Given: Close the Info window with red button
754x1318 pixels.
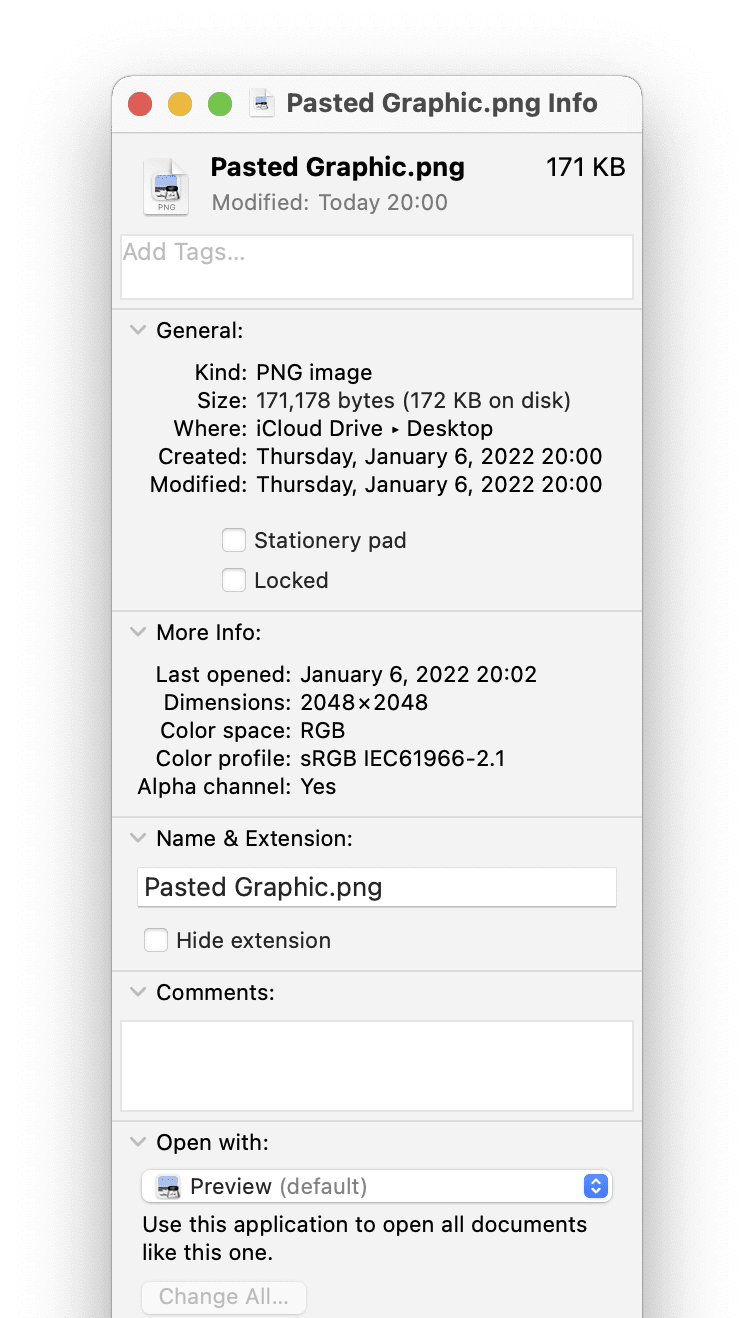Looking at the screenshot, I should pos(140,104).
